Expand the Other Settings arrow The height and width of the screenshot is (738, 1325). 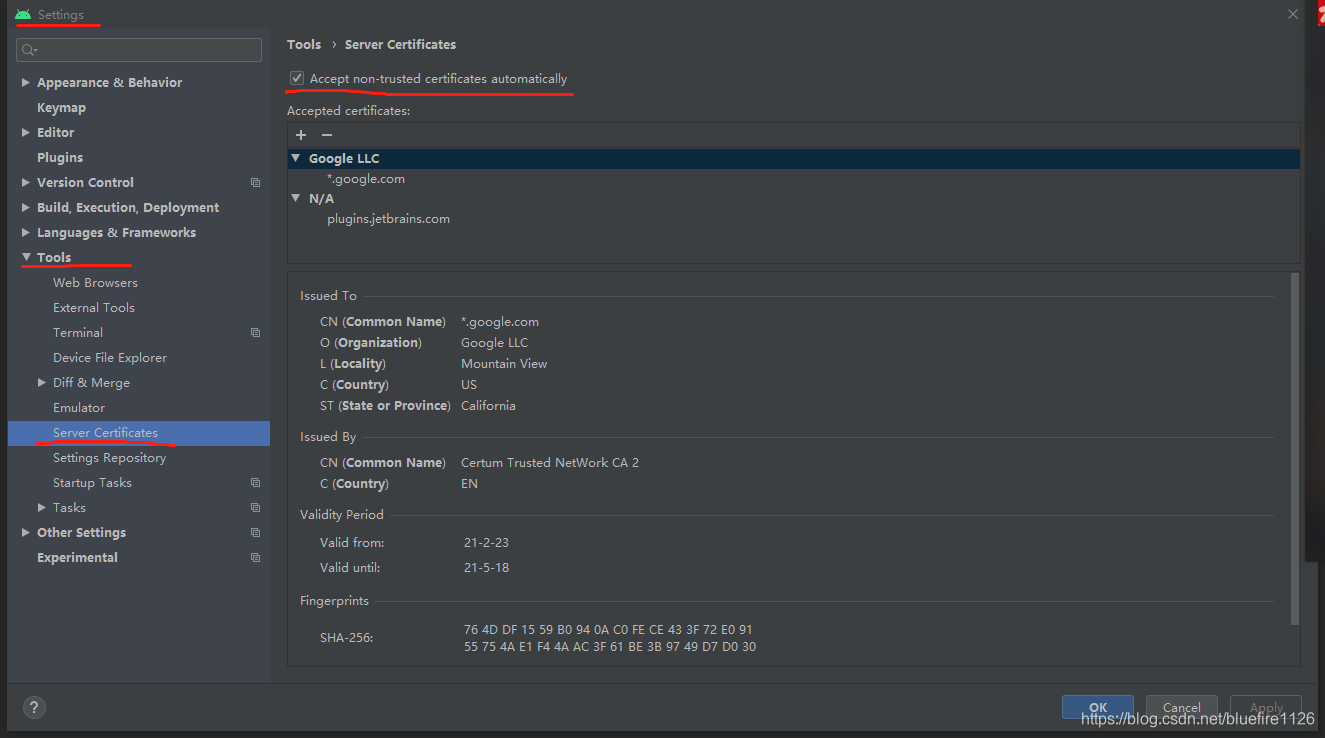pos(26,533)
